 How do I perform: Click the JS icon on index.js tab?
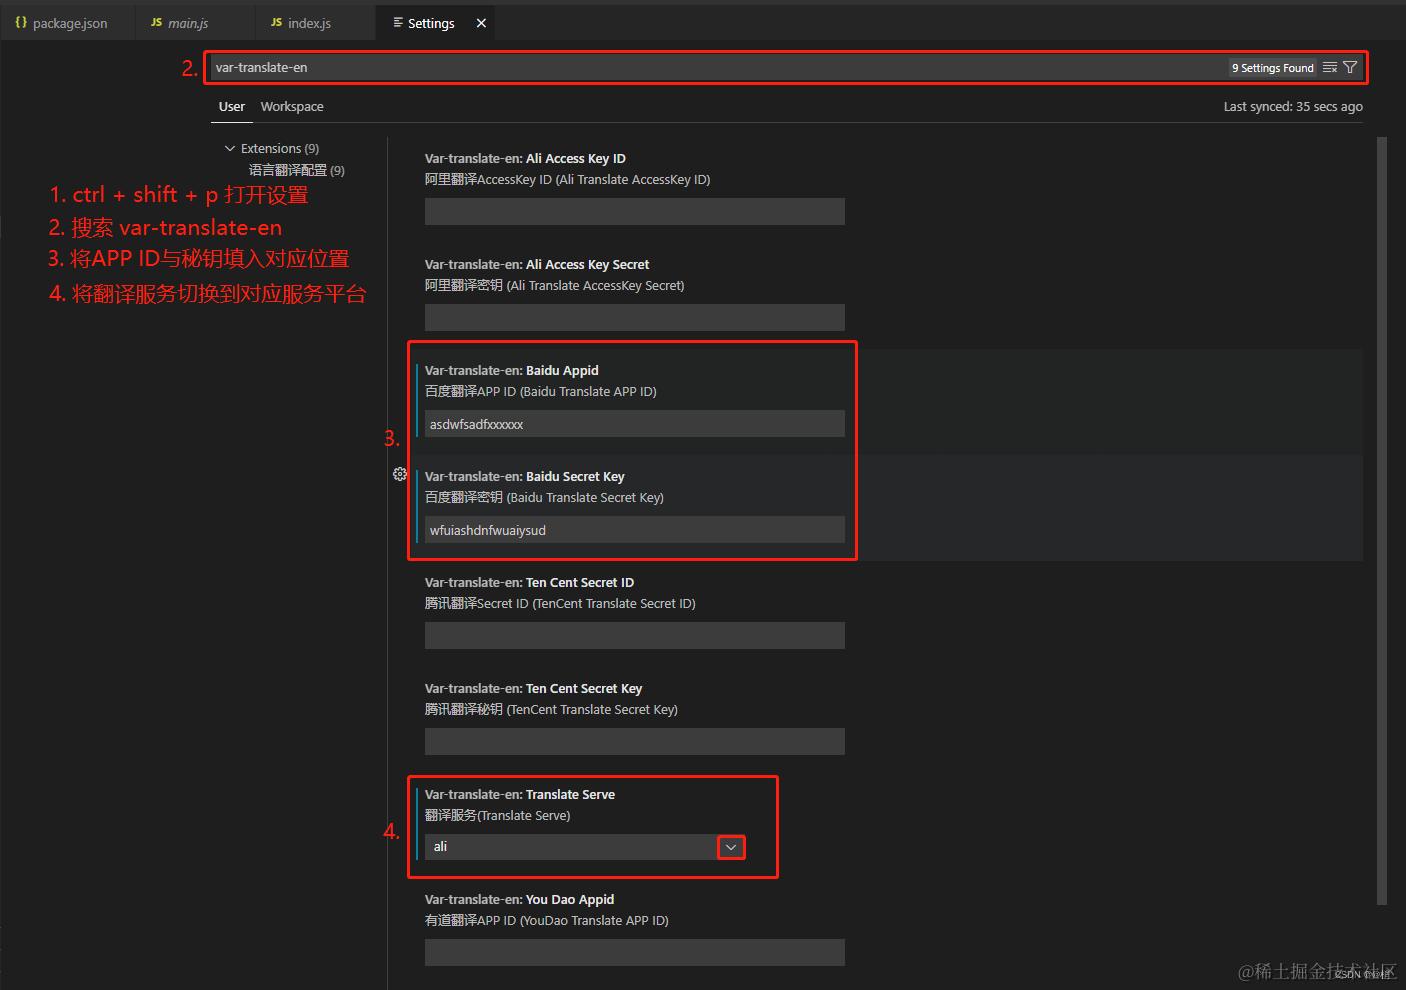(277, 22)
